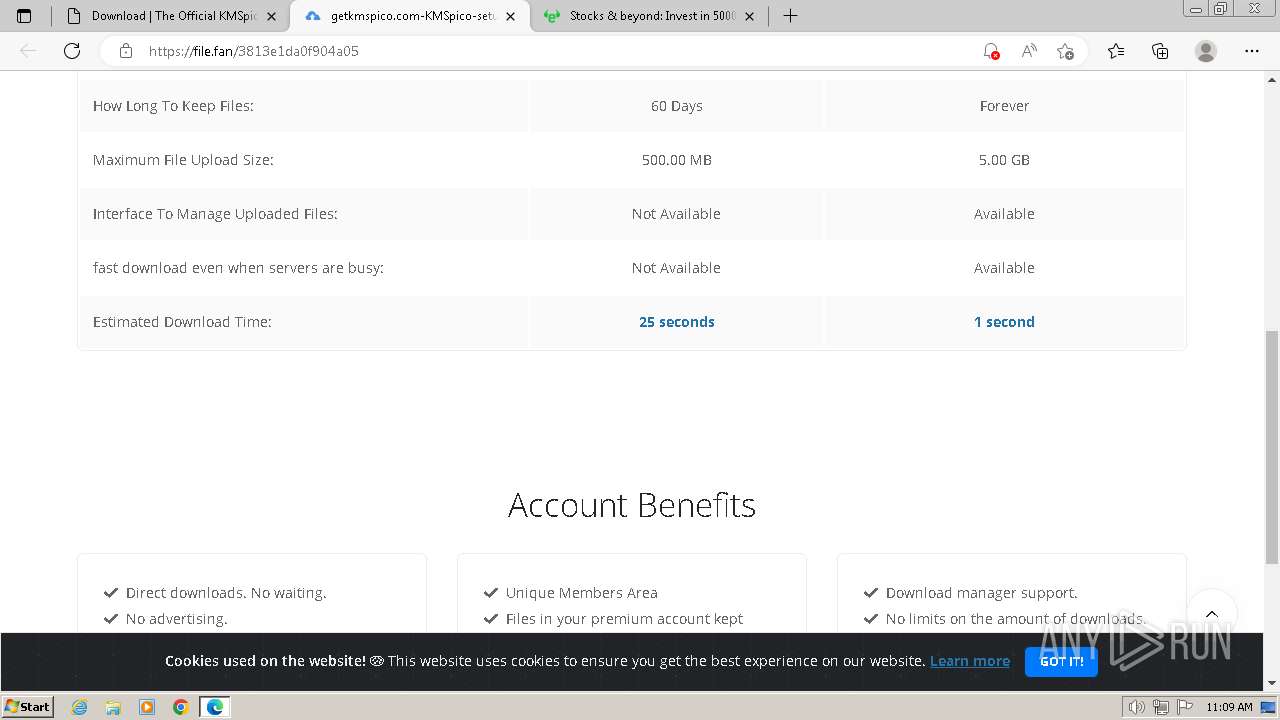View site information lock icon
This screenshot has width=1280, height=720.
pos(126,51)
